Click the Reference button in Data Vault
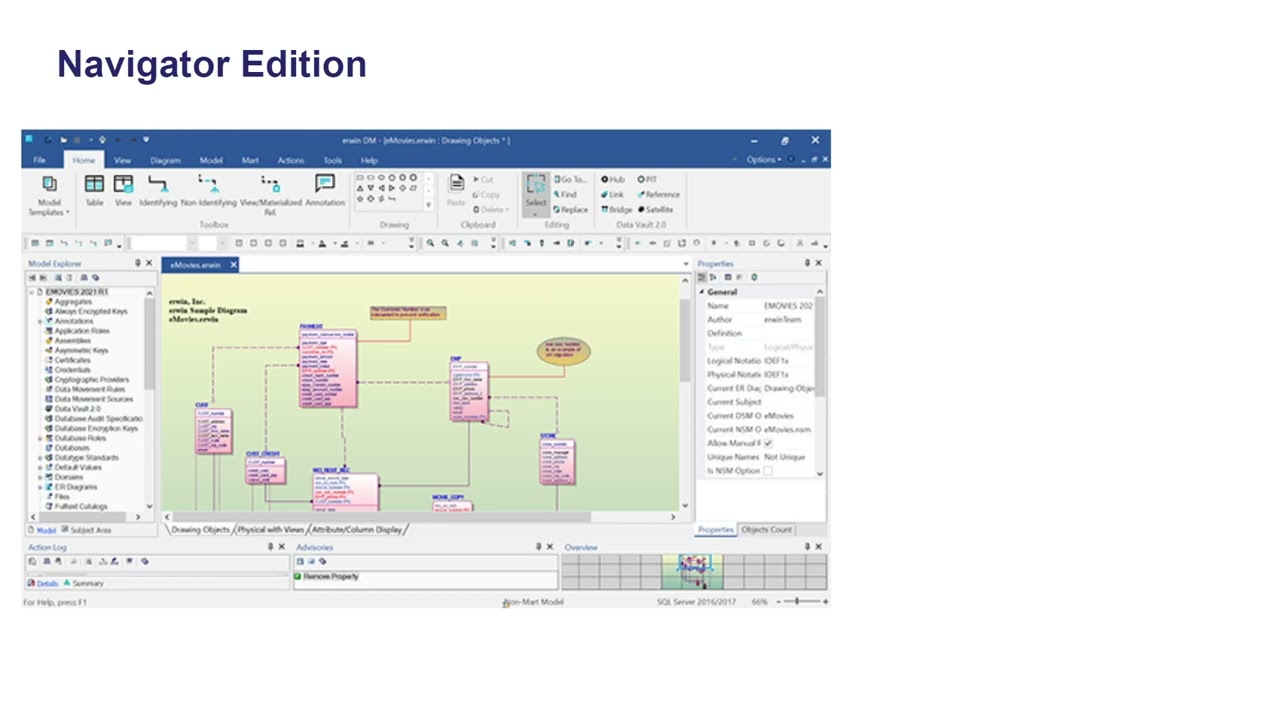 pyautogui.click(x=659, y=195)
